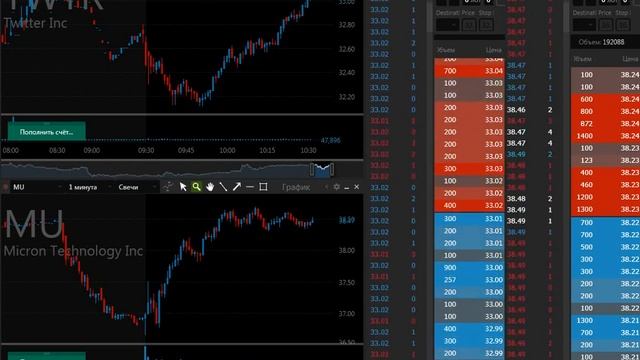
Task: Click the 38.46 trade with size 2
Action: (529, 110)
